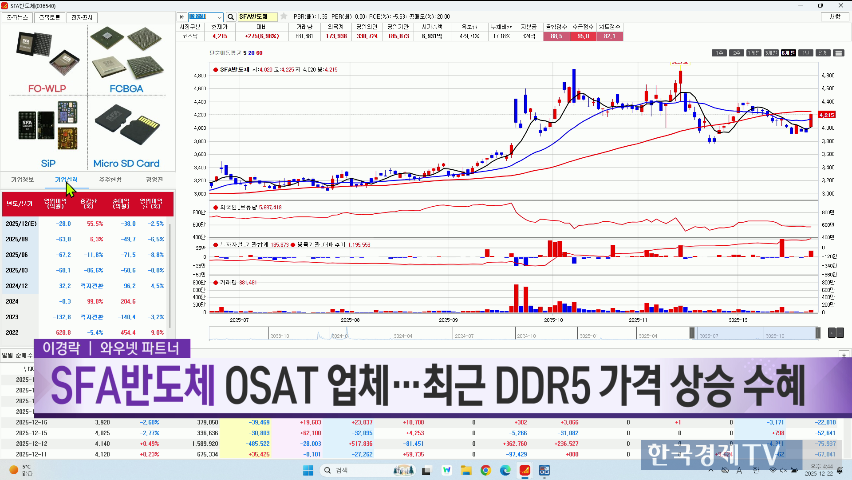852x480 pixels.
Task: Toggle the red SFA반도체 price series marker
Action: pyautogui.click(x=214, y=69)
